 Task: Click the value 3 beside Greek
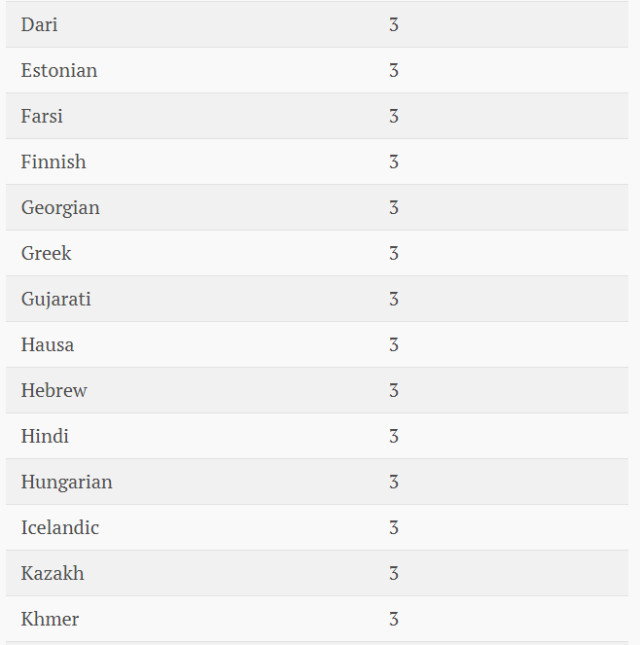coord(394,253)
